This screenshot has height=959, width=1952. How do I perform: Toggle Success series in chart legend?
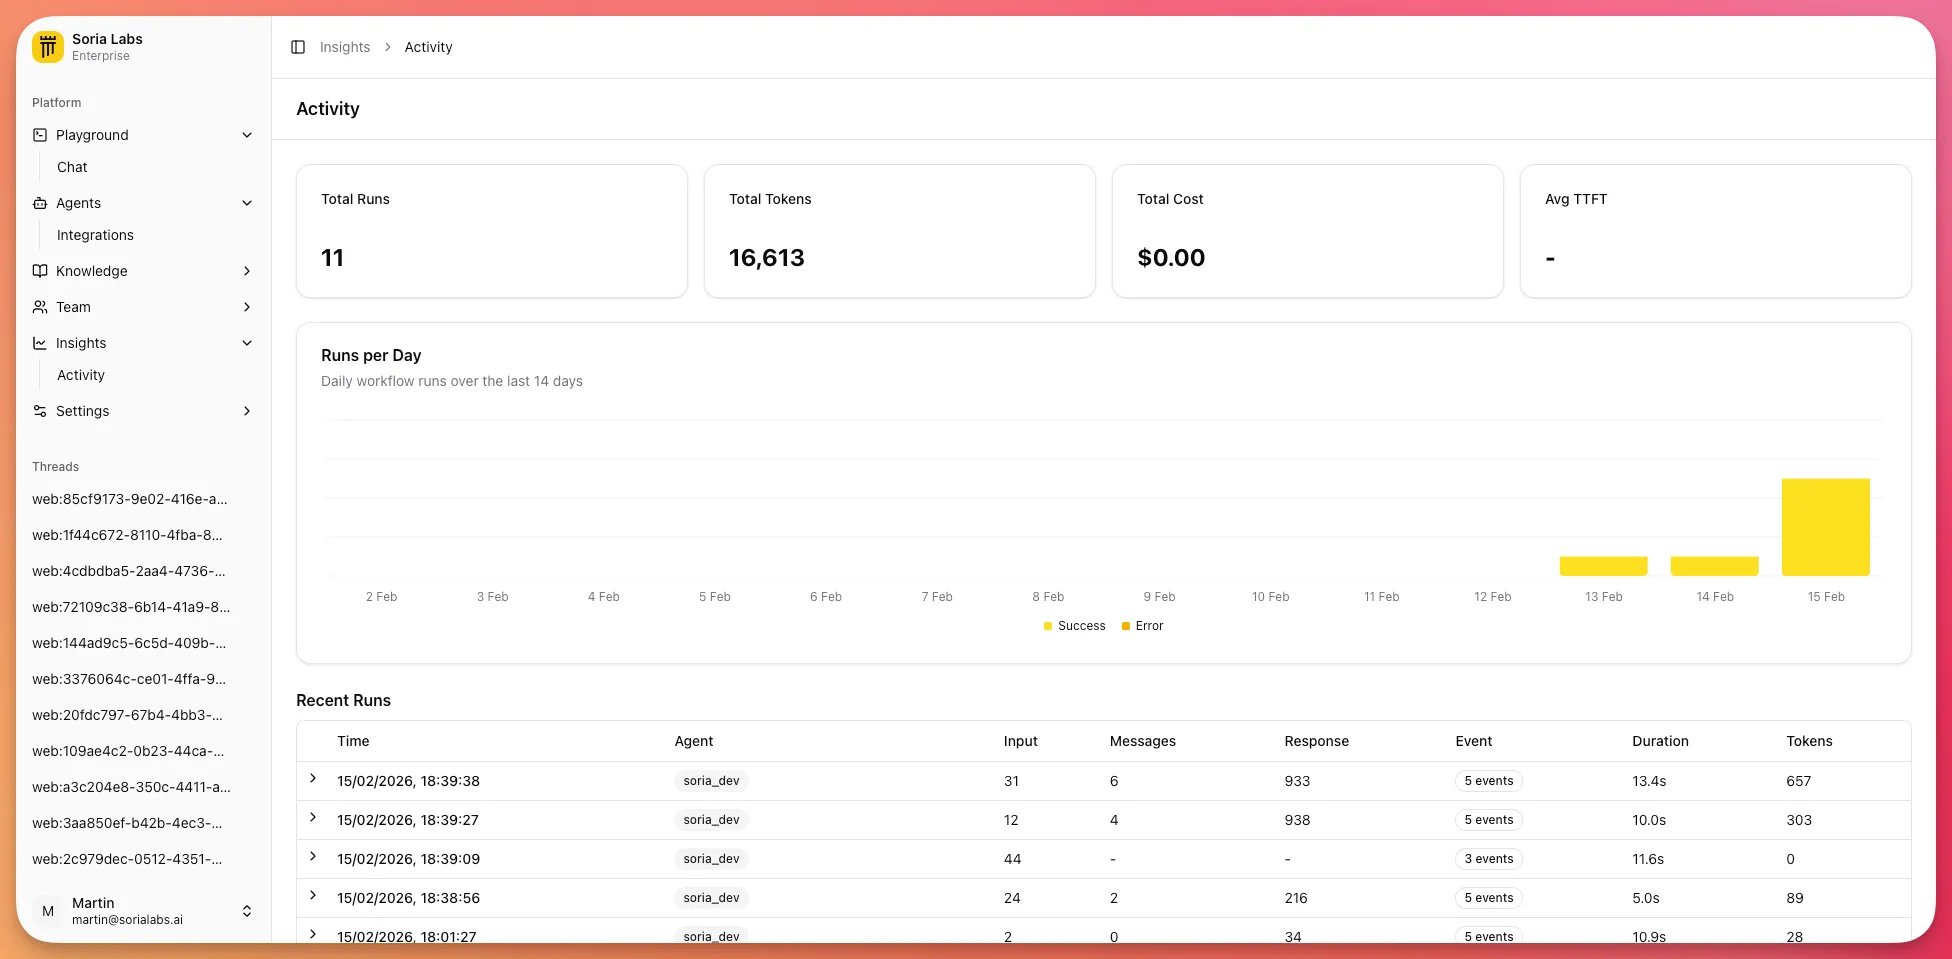(x=1074, y=626)
